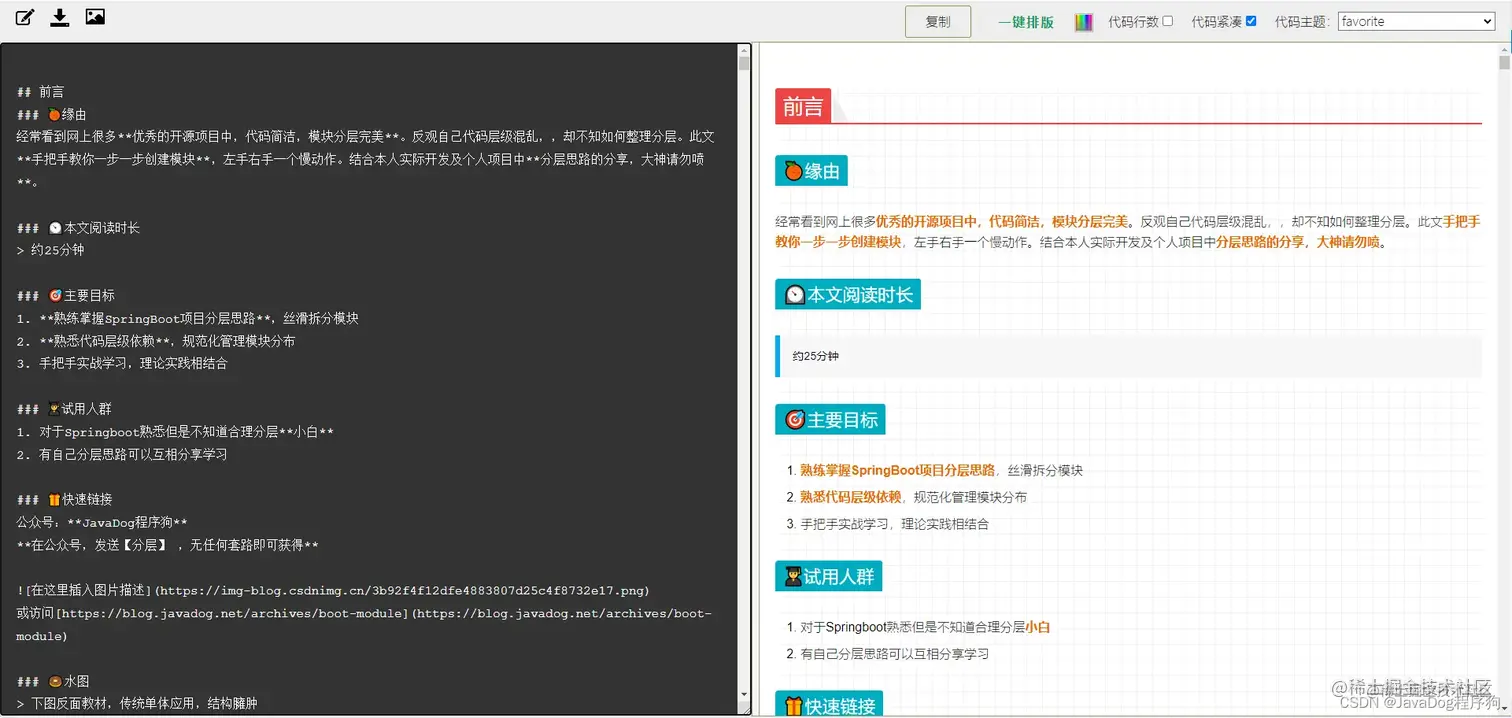The width and height of the screenshot is (1512, 718).
Task: Open the rainbow theme palette icon
Action: 1084,20
